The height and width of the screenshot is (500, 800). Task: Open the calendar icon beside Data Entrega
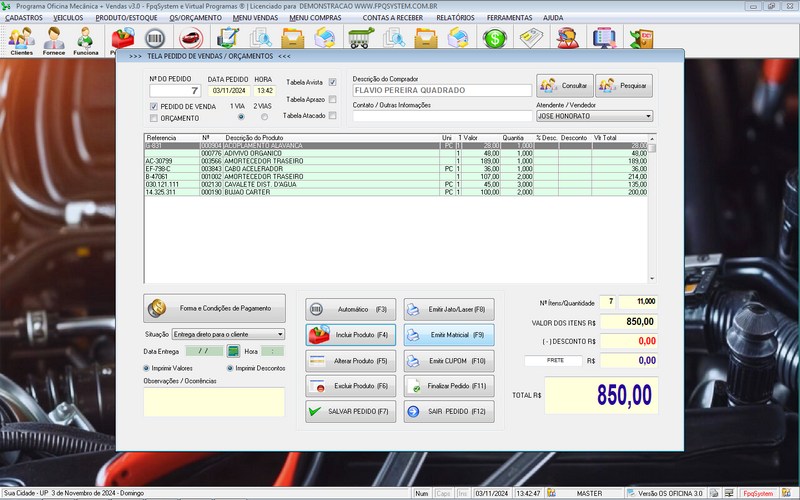coord(233,351)
